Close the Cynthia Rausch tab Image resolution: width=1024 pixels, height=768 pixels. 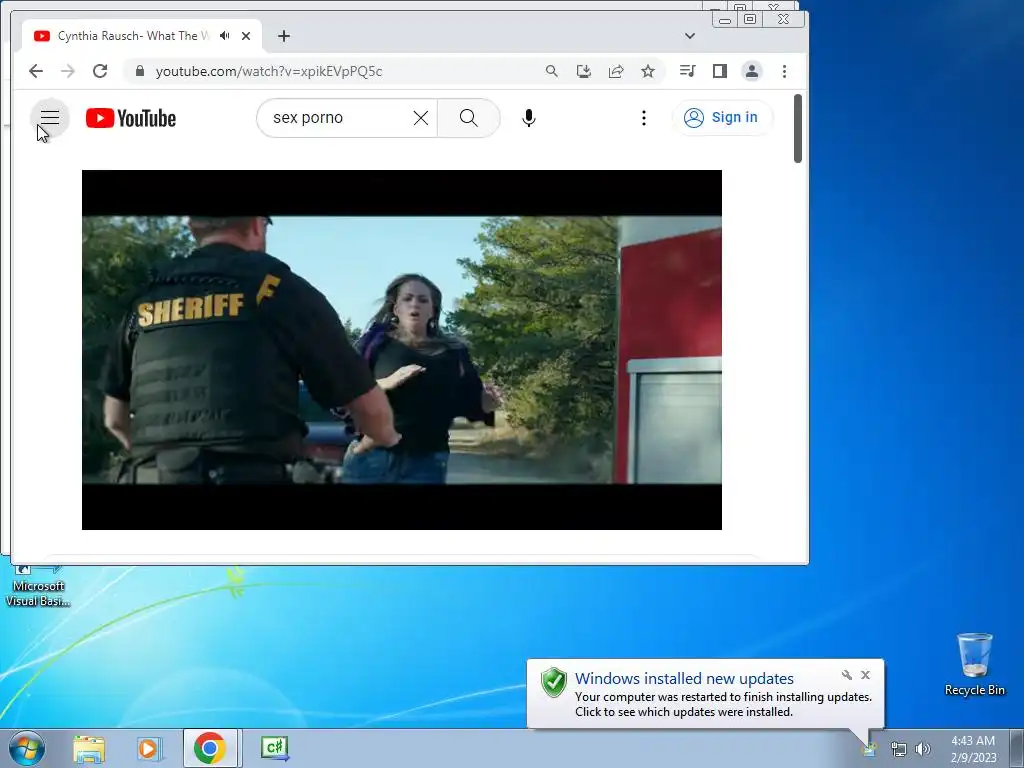(246, 36)
